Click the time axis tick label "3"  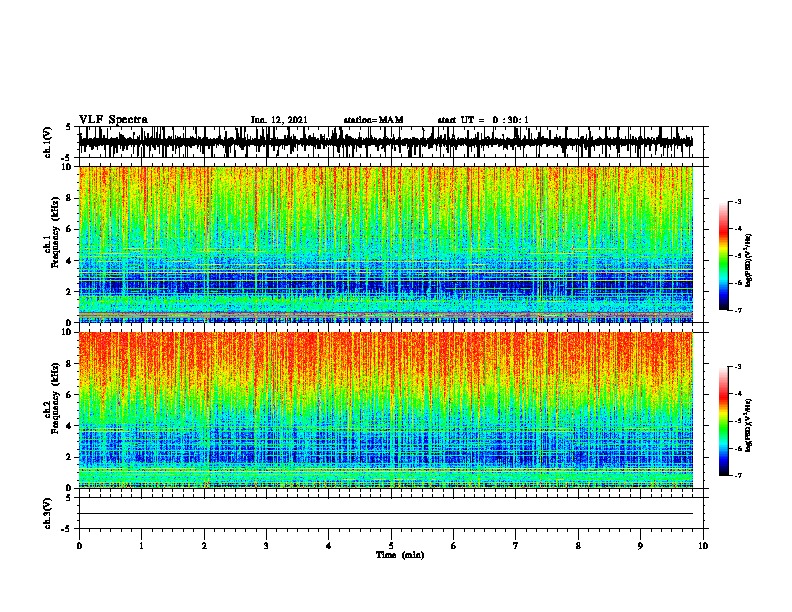coord(266,546)
